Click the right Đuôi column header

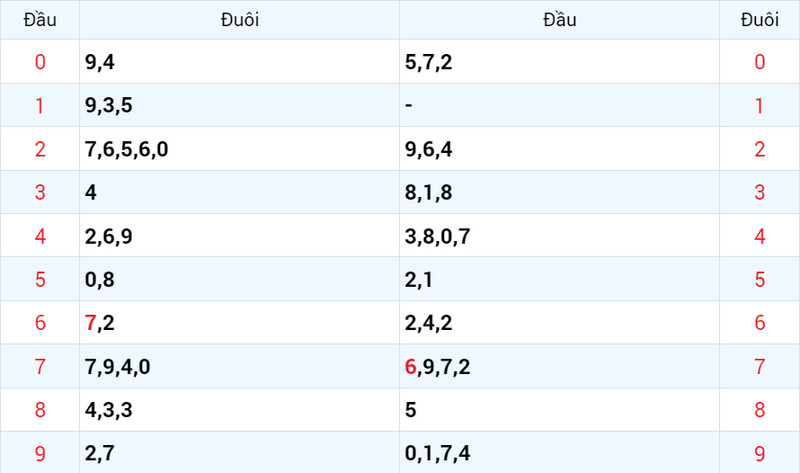tap(759, 20)
